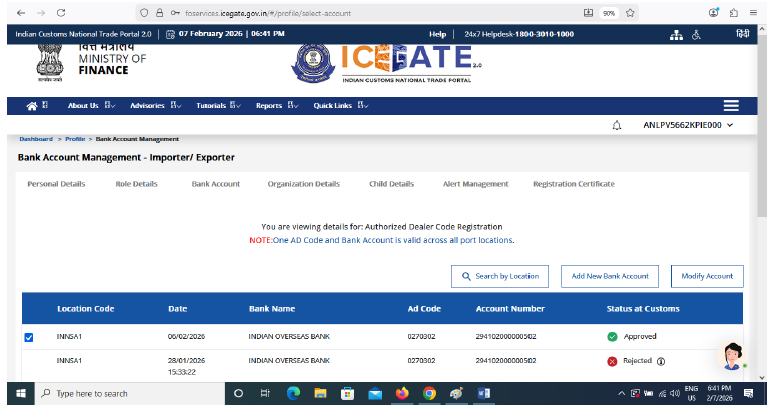Click Add New Bank Account button

[x=610, y=276]
